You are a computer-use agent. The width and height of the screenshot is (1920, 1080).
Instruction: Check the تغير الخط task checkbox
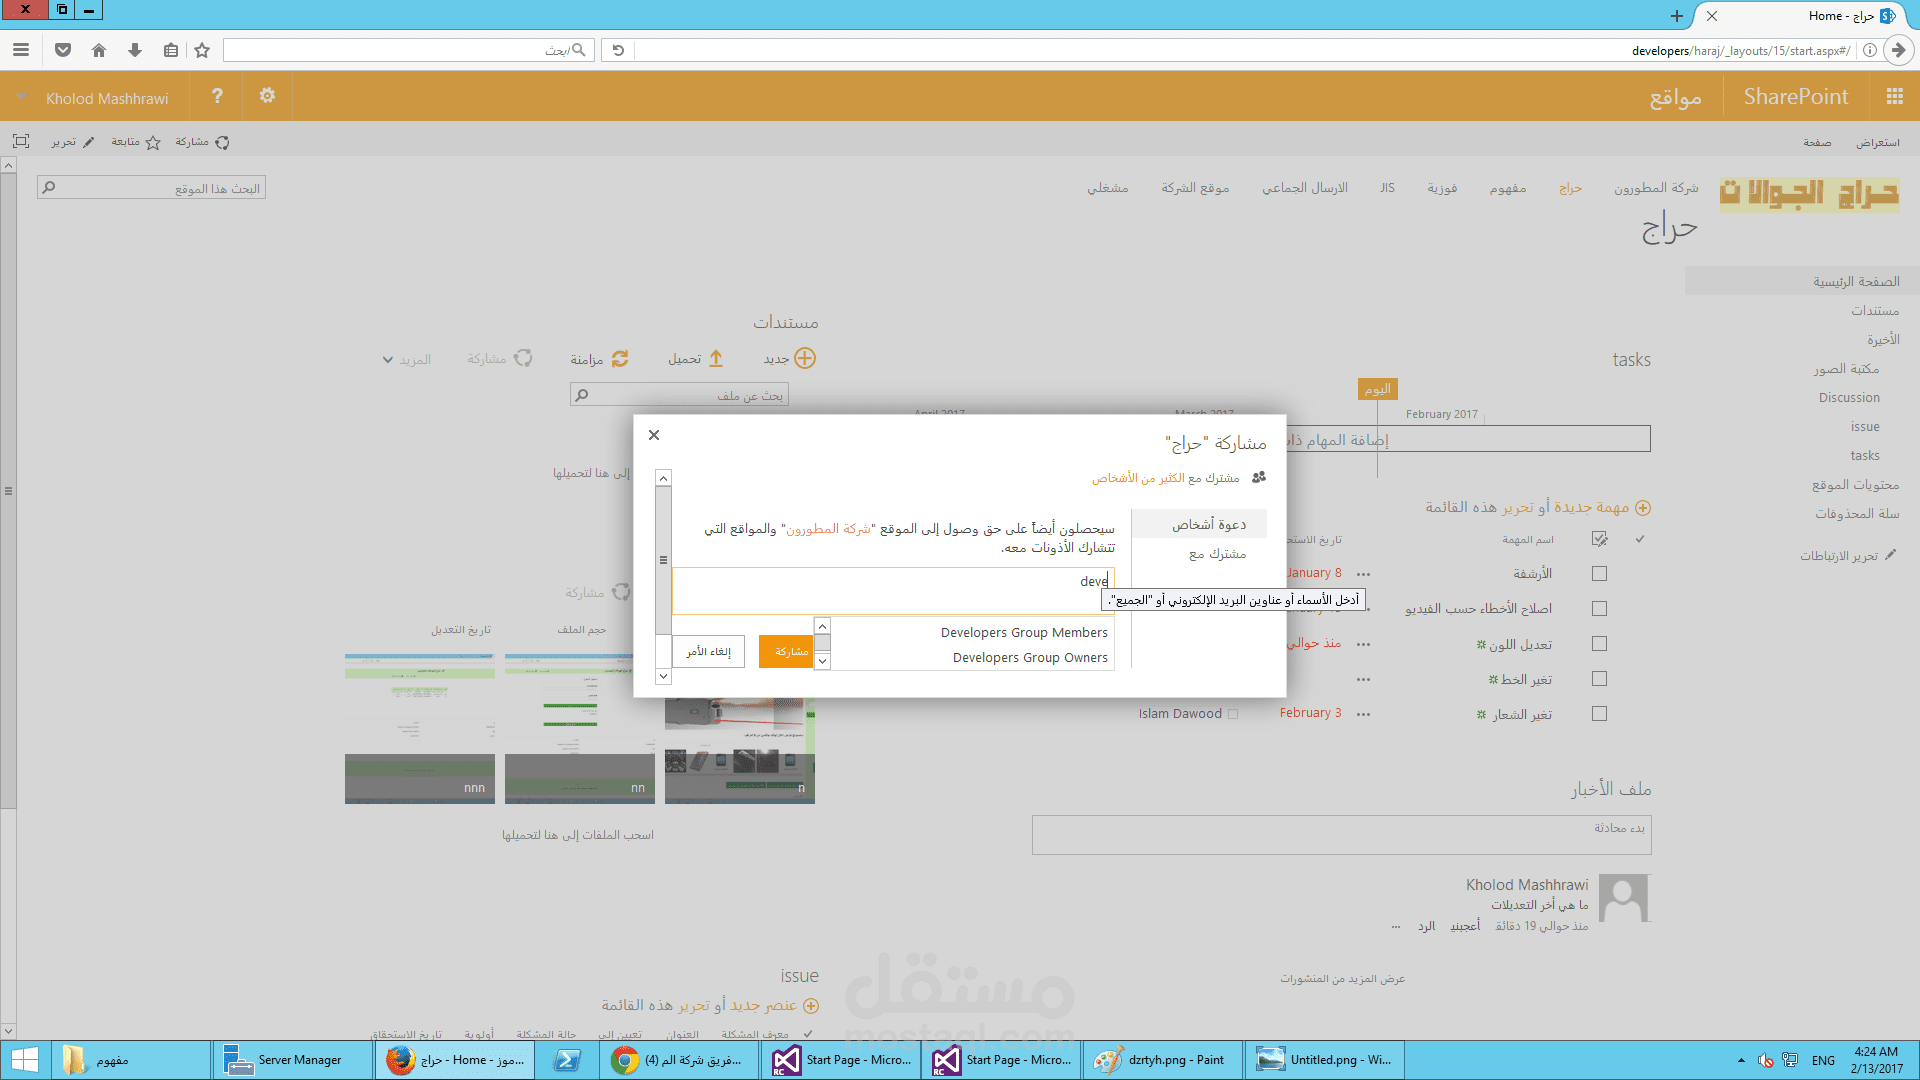tap(1599, 679)
